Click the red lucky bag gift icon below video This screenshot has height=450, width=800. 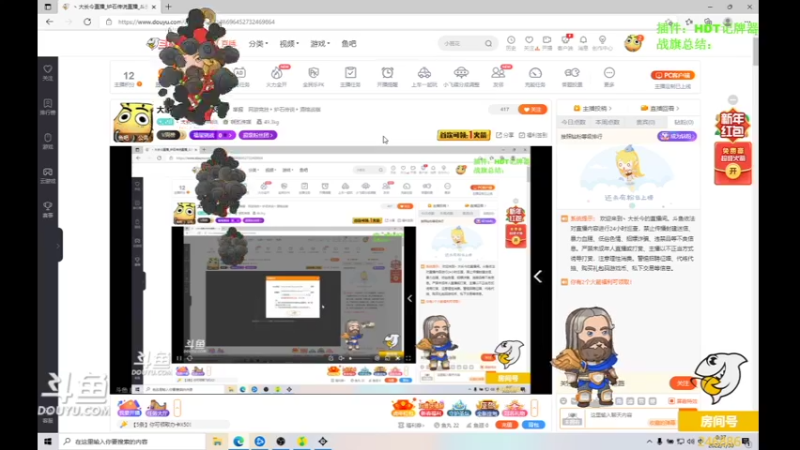(x=403, y=408)
